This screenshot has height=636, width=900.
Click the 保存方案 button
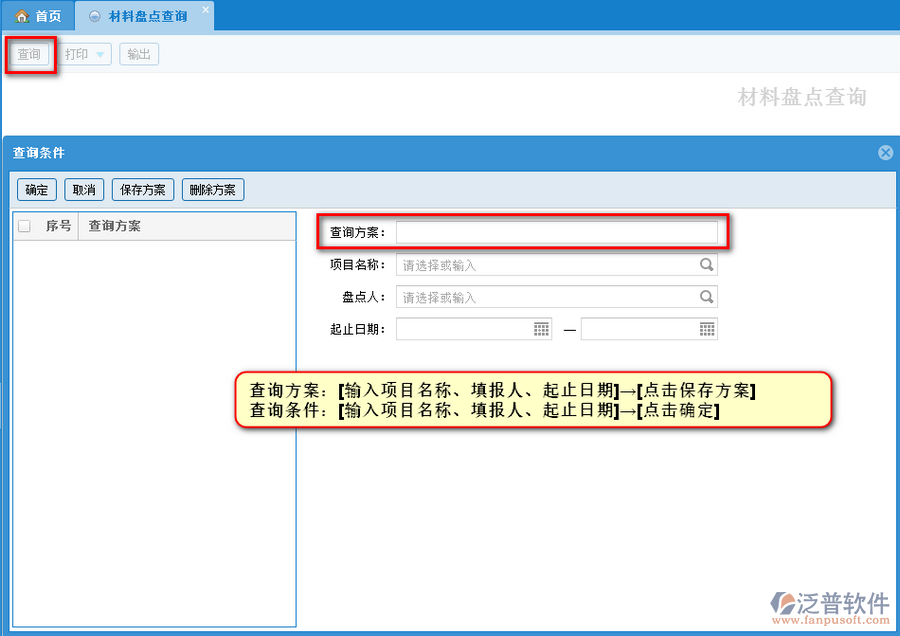[144, 190]
